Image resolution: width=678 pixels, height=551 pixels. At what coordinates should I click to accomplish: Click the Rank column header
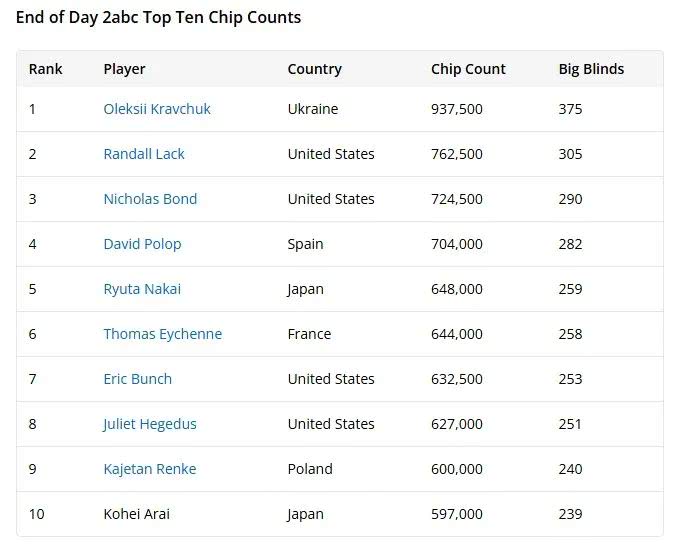point(45,69)
